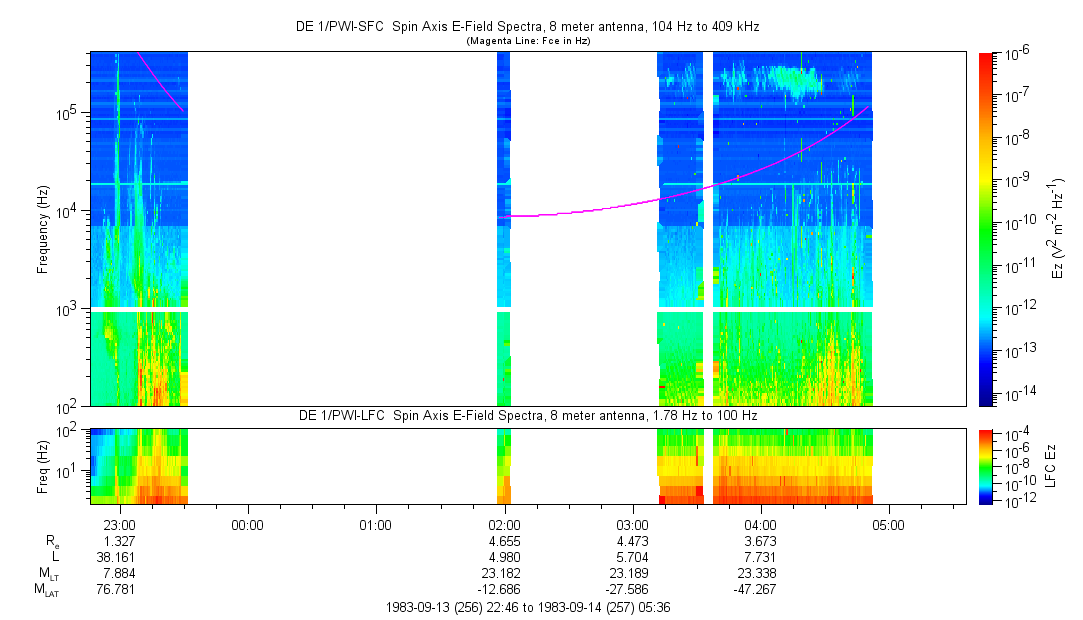Click the Frequency (Hz) y-axis label
Screen dimensions: 1083x620
tap(43, 229)
